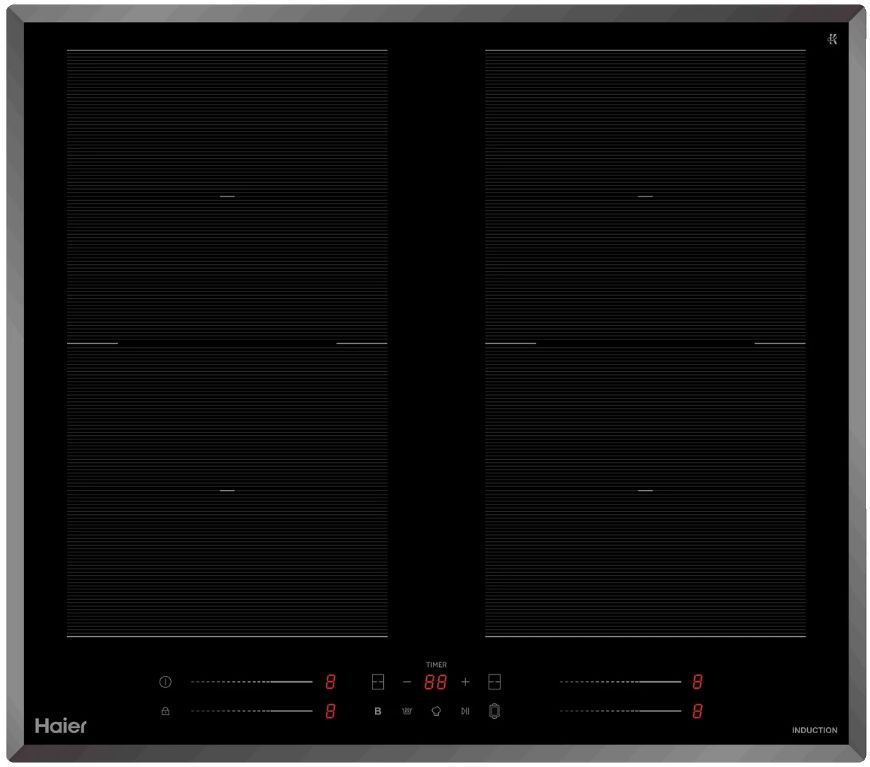Tap the lower right zone power digit
870x767 pixels.
[x=697, y=711]
